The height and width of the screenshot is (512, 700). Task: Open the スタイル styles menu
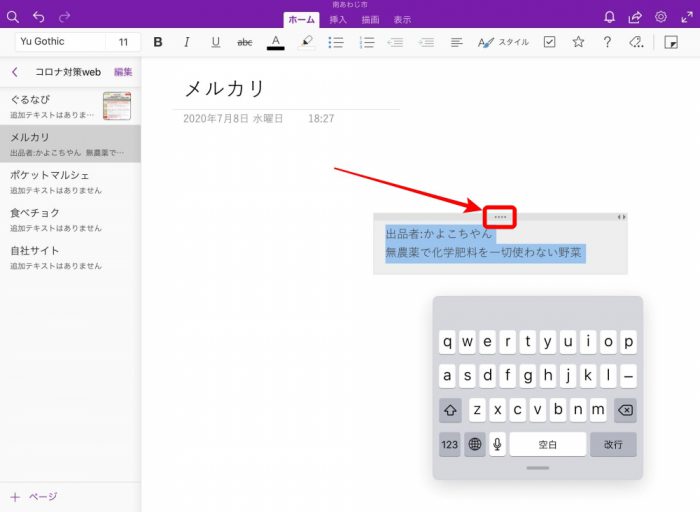click(503, 42)
